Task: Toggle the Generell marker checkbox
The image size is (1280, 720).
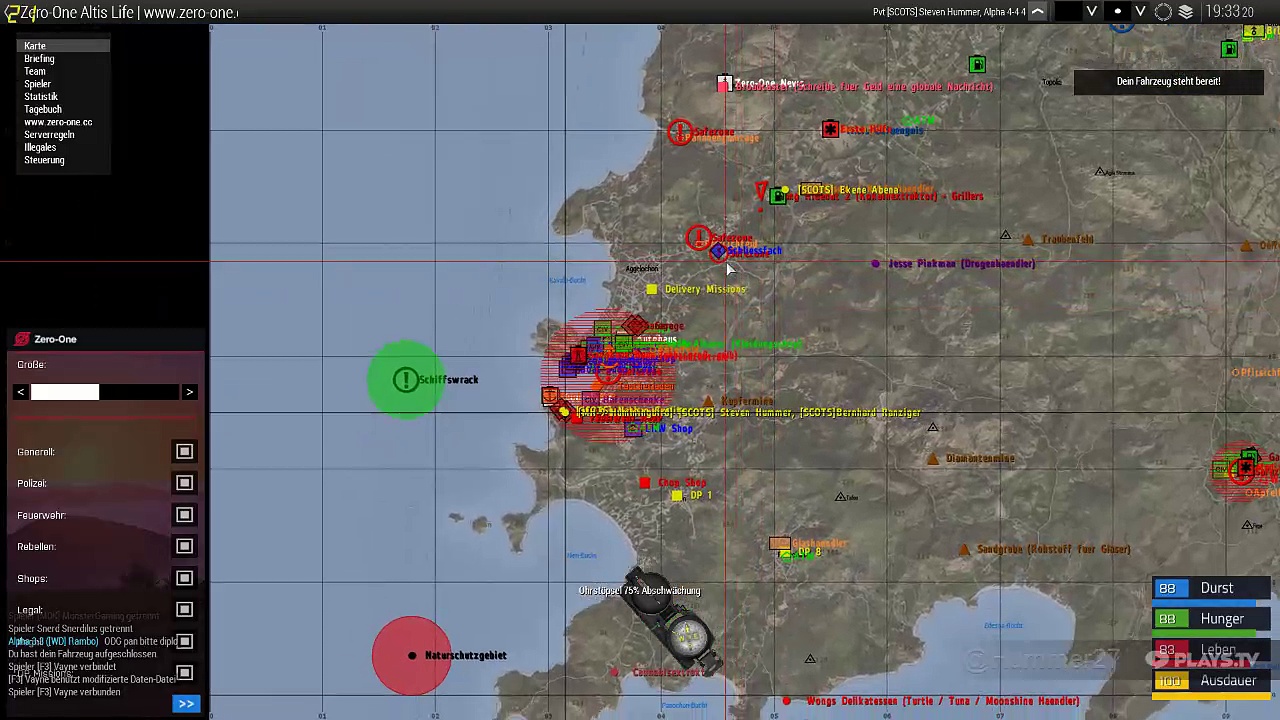Action: coord(184,452)
